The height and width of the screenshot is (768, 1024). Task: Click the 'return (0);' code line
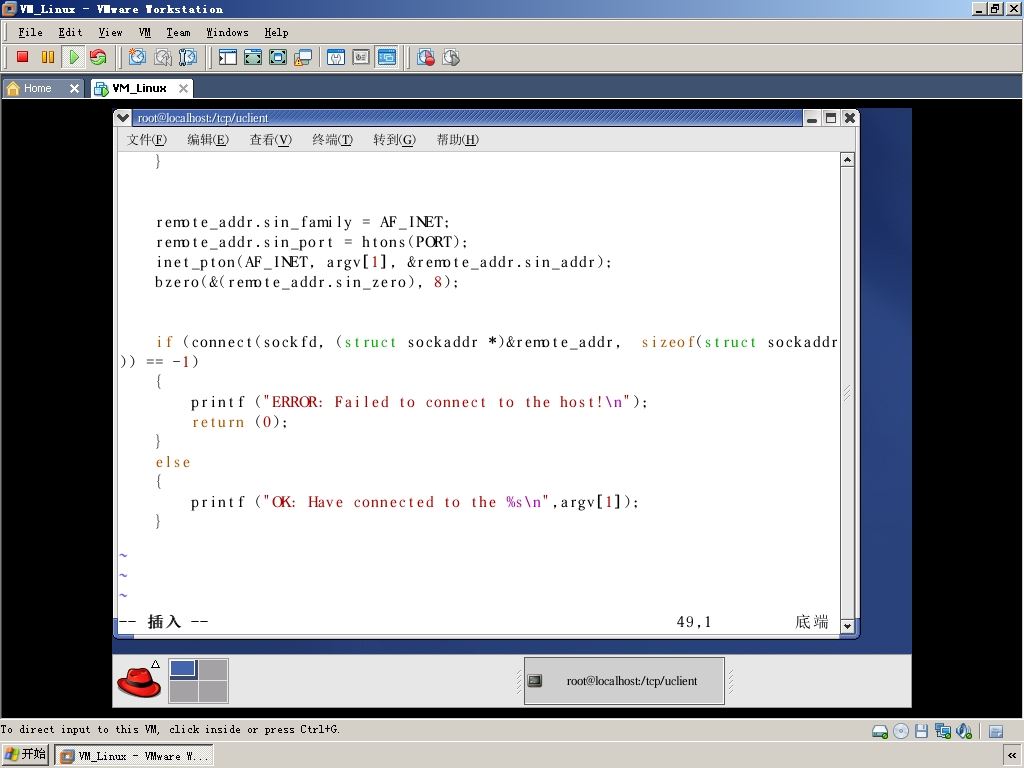239,423
